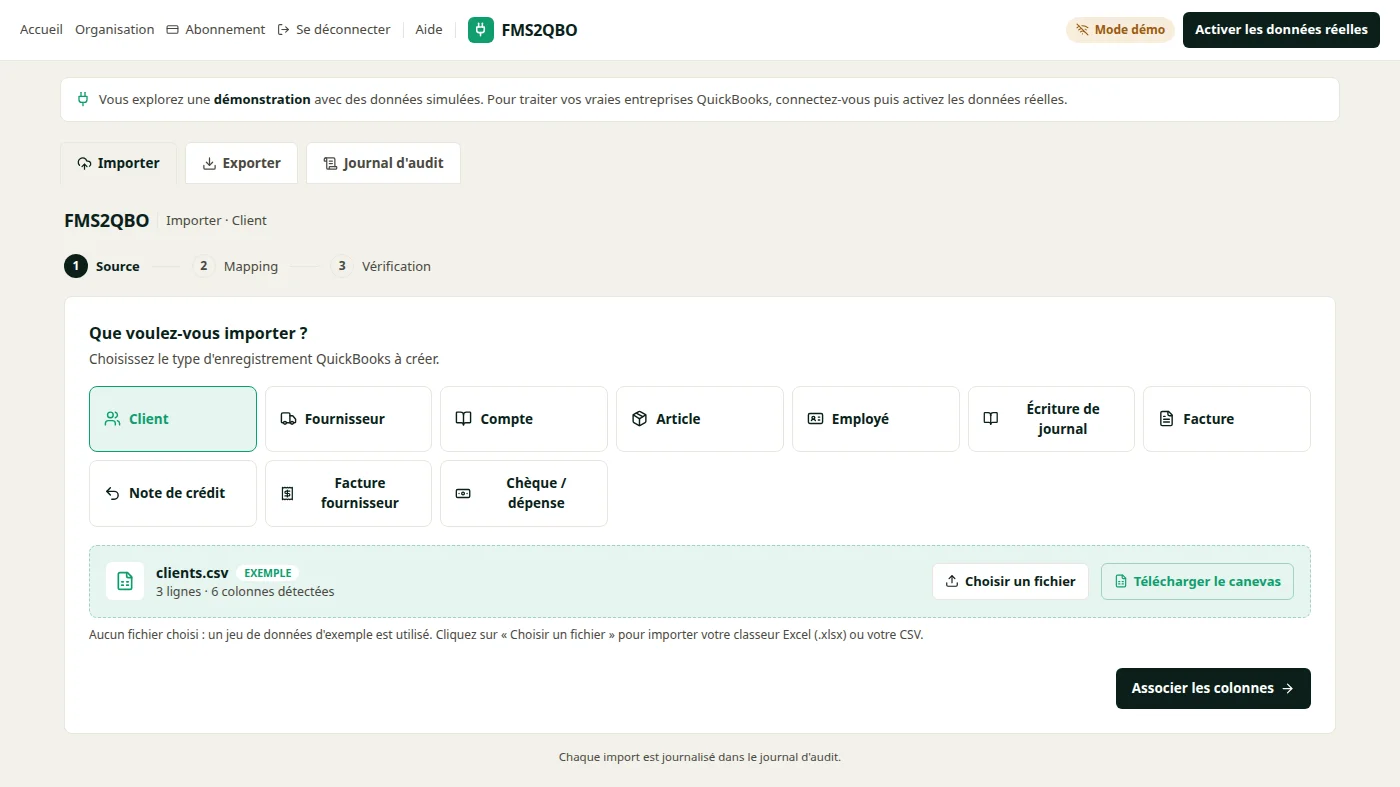Click Activer les données réelles button
Viewport: 1400px width, 787px height.
[x=1281, y=30]
